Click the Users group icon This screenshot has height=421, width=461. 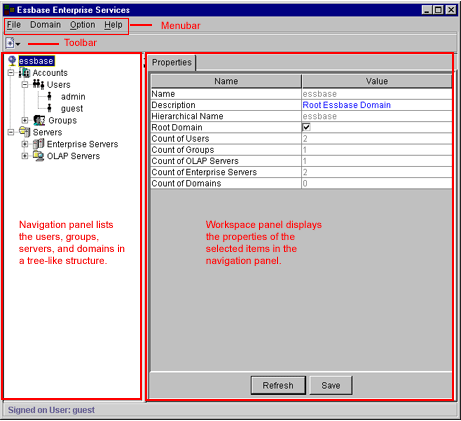pos(38,84)
